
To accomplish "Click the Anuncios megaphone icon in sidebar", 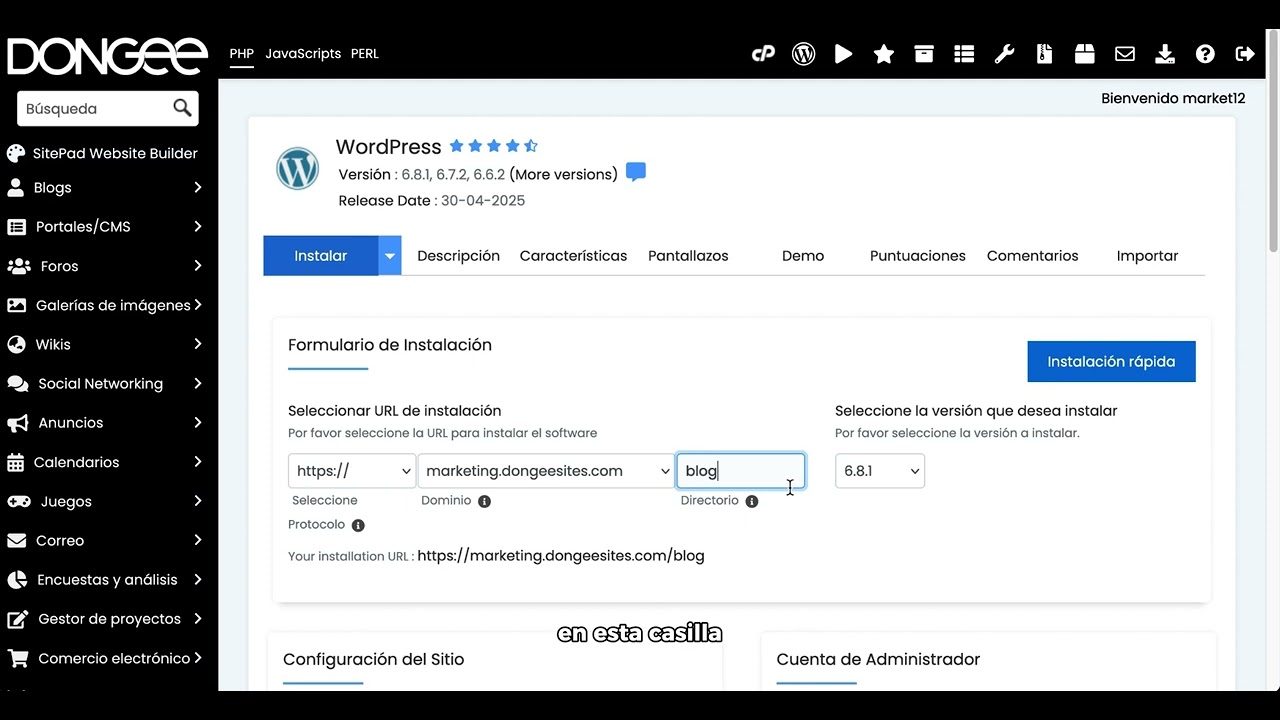I will tap(17, 423).
